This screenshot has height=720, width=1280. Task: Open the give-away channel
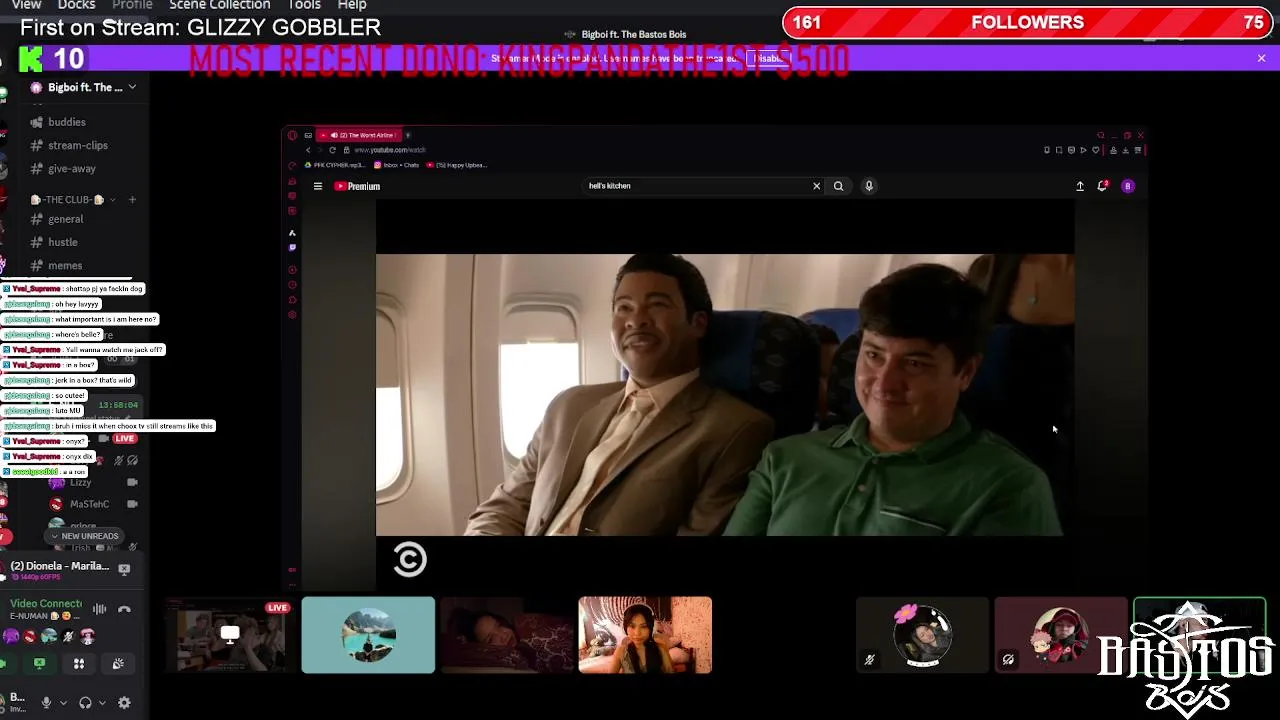tap(72, 169)
